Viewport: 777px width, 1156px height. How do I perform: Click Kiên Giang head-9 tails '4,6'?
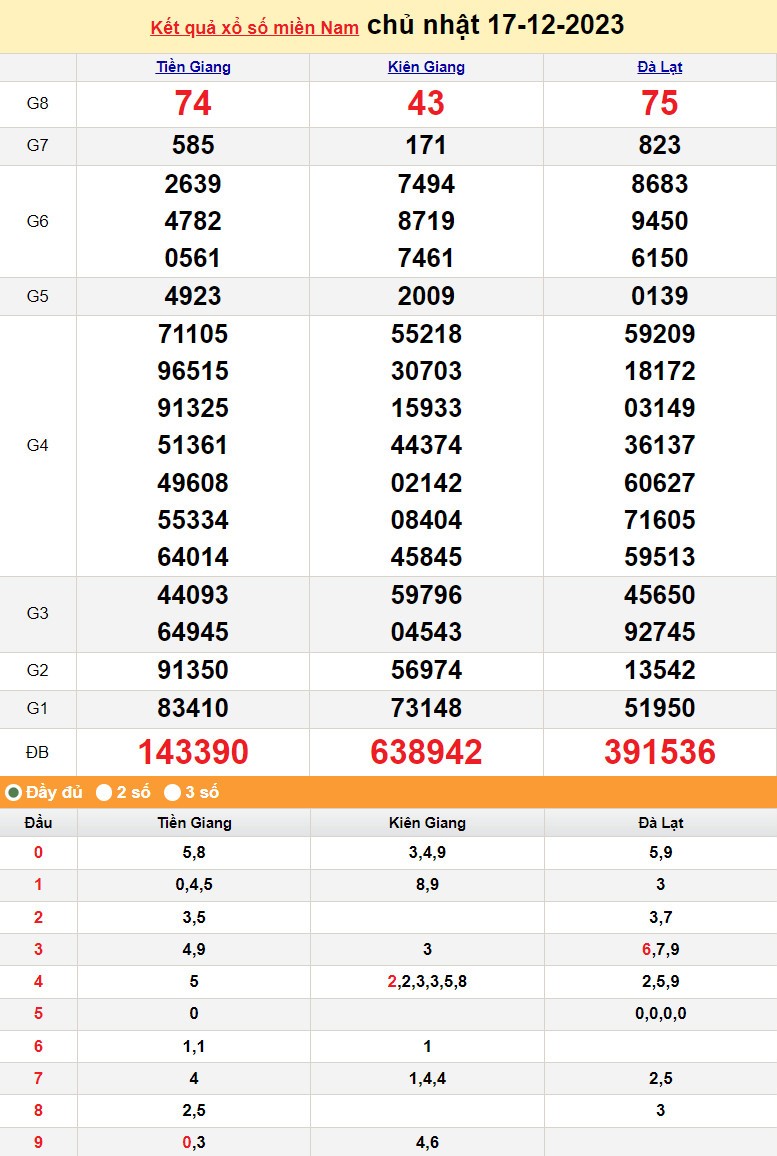click(428, 1143)
